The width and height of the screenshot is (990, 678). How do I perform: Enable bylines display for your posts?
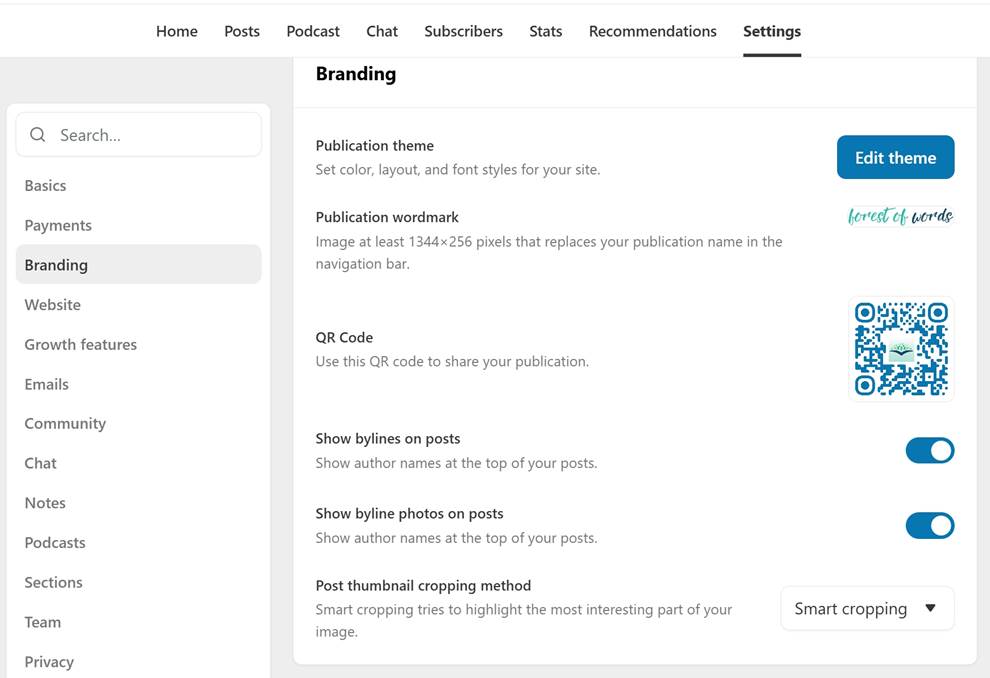point(930,450)
